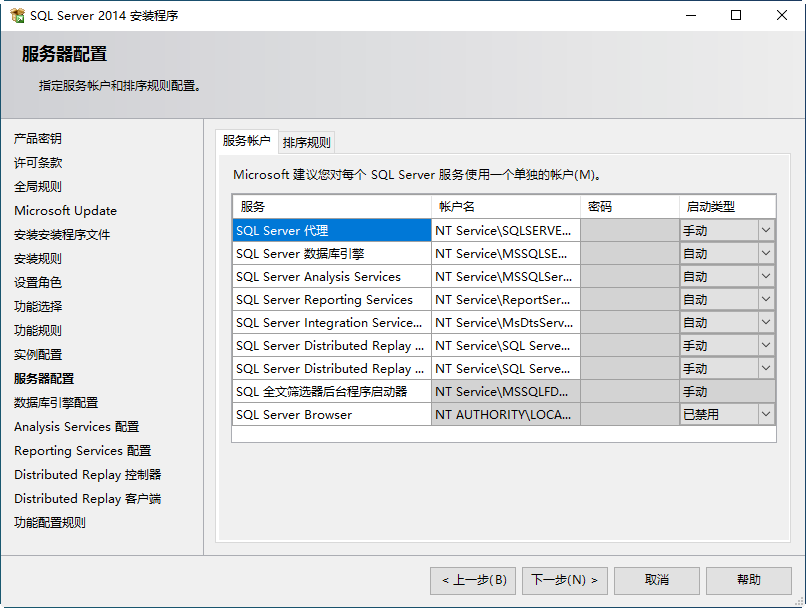
Task: Click the SQL Server setup title bar icon
Action: tap(17, 15)
